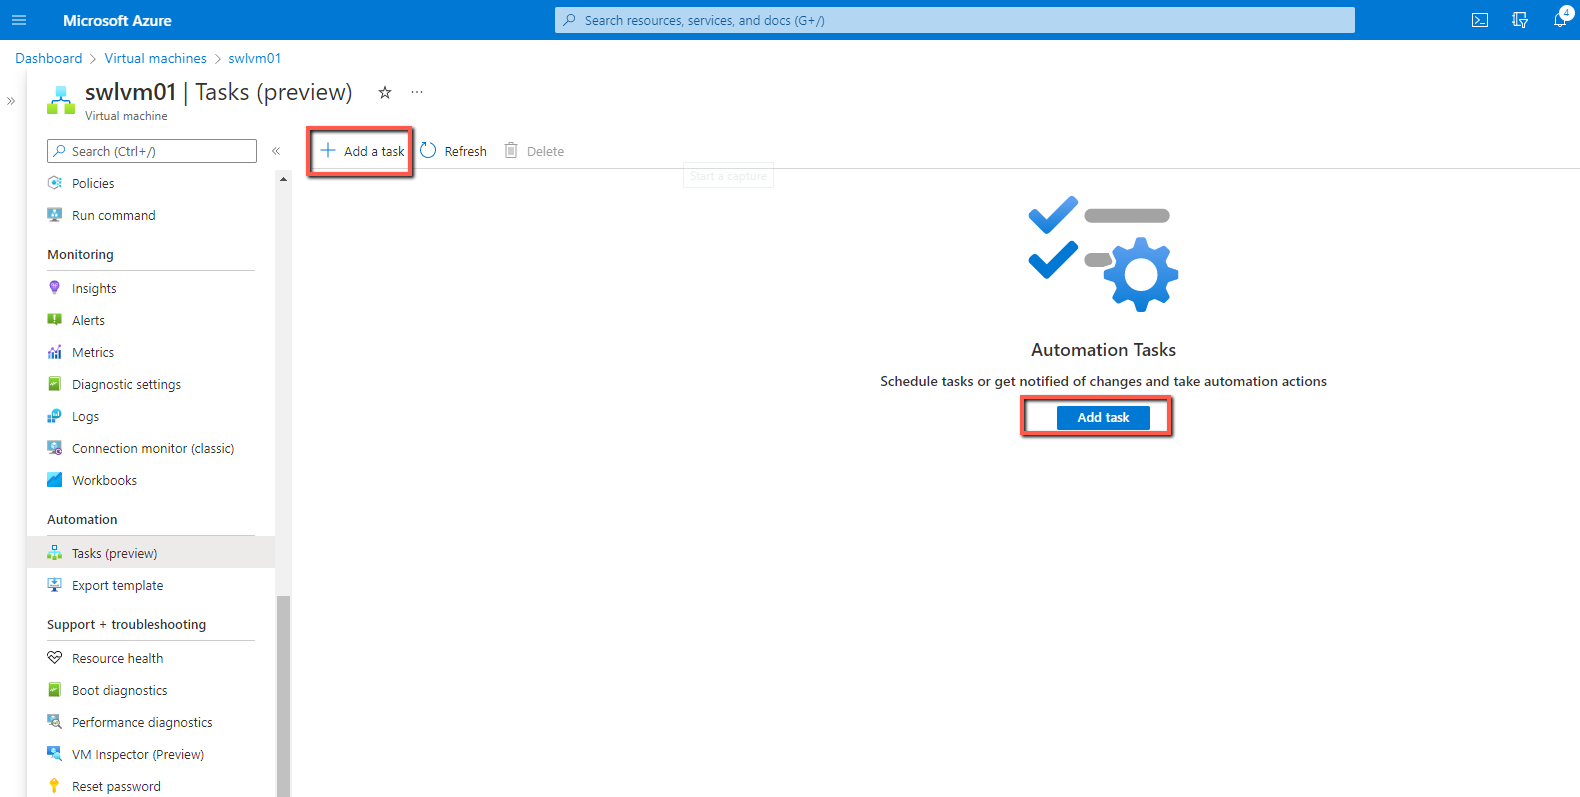This screenshot has height=797, width=1580.
Task: Select Alerts under Monitoring
Action: 88,320
